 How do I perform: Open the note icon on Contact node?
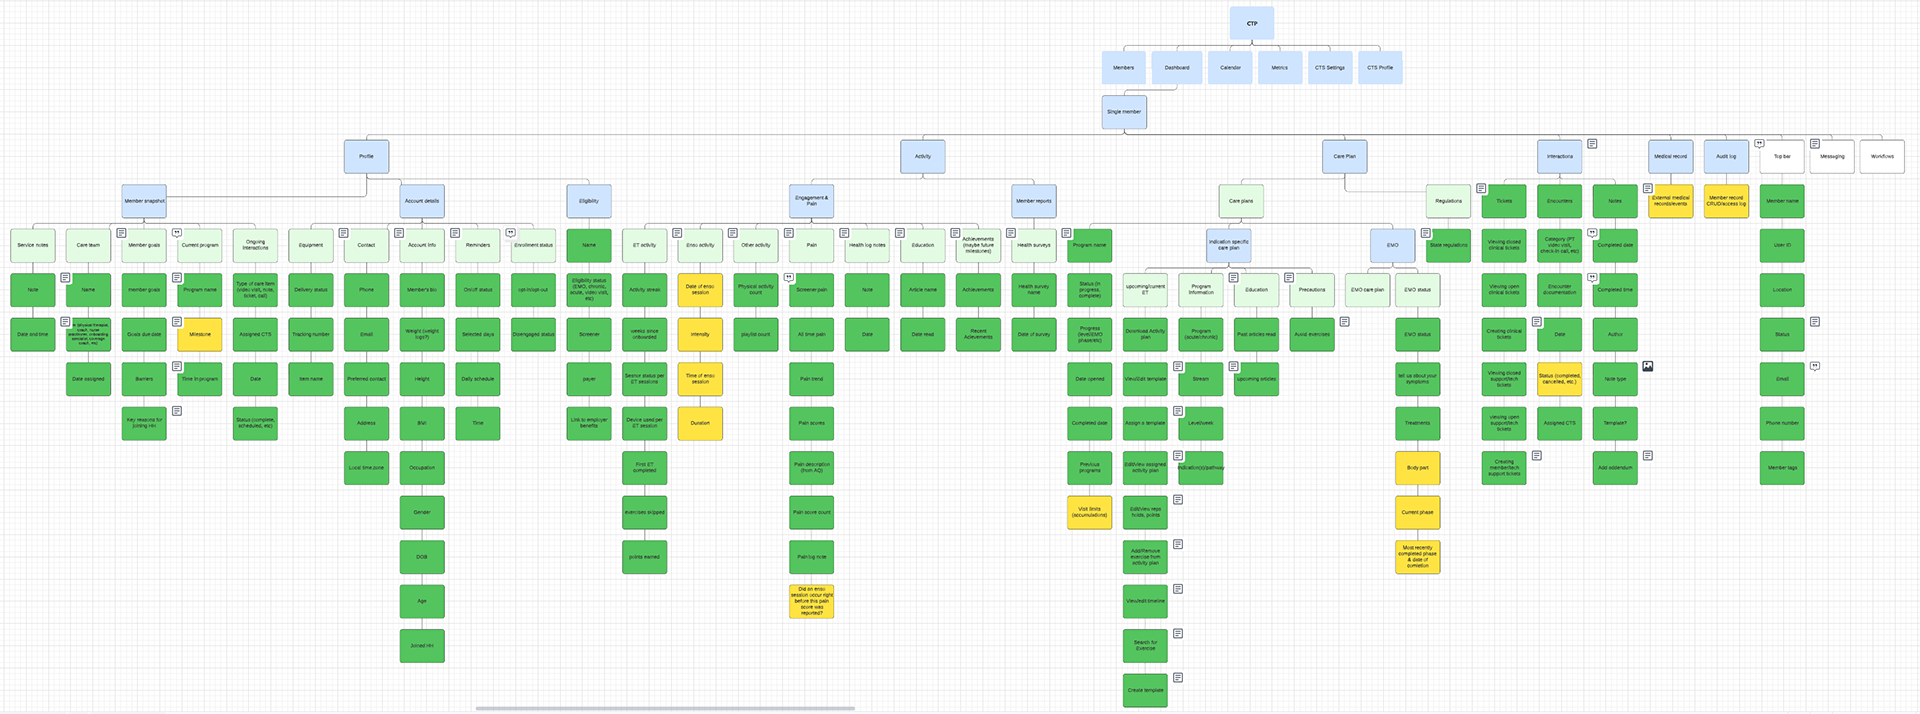(x=344, y=233)
